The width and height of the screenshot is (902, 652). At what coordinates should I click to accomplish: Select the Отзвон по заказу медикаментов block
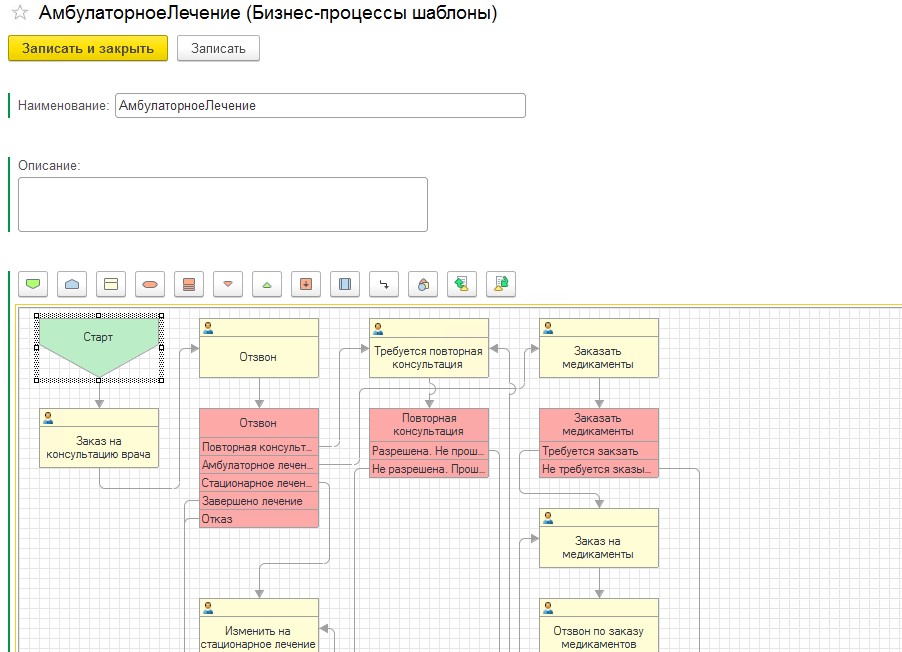[599, 626]
